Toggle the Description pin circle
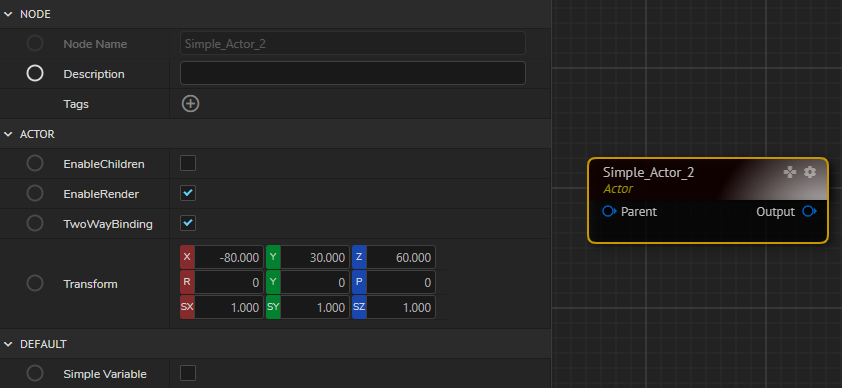 (35, 74)
